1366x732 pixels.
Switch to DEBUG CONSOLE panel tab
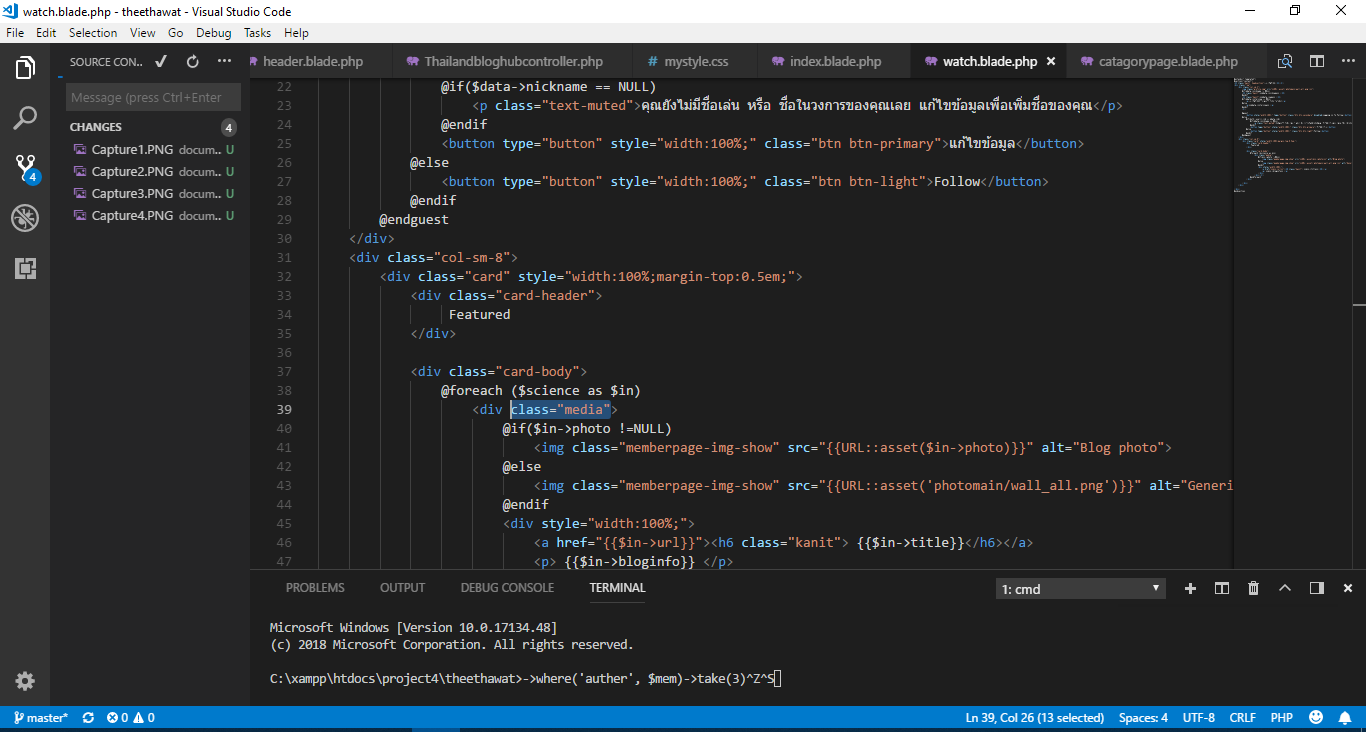[x=507, y=588]
